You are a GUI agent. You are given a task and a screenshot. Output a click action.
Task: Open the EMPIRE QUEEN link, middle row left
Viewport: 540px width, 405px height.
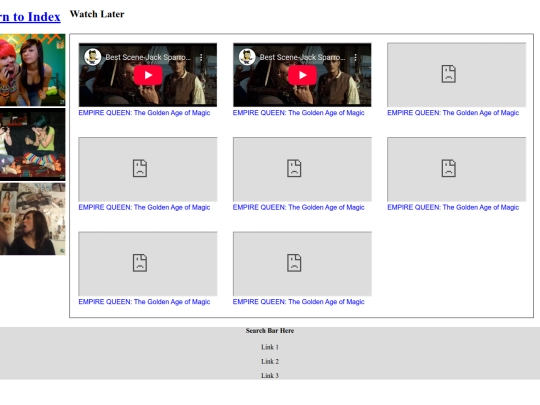(x=144, y=207)
